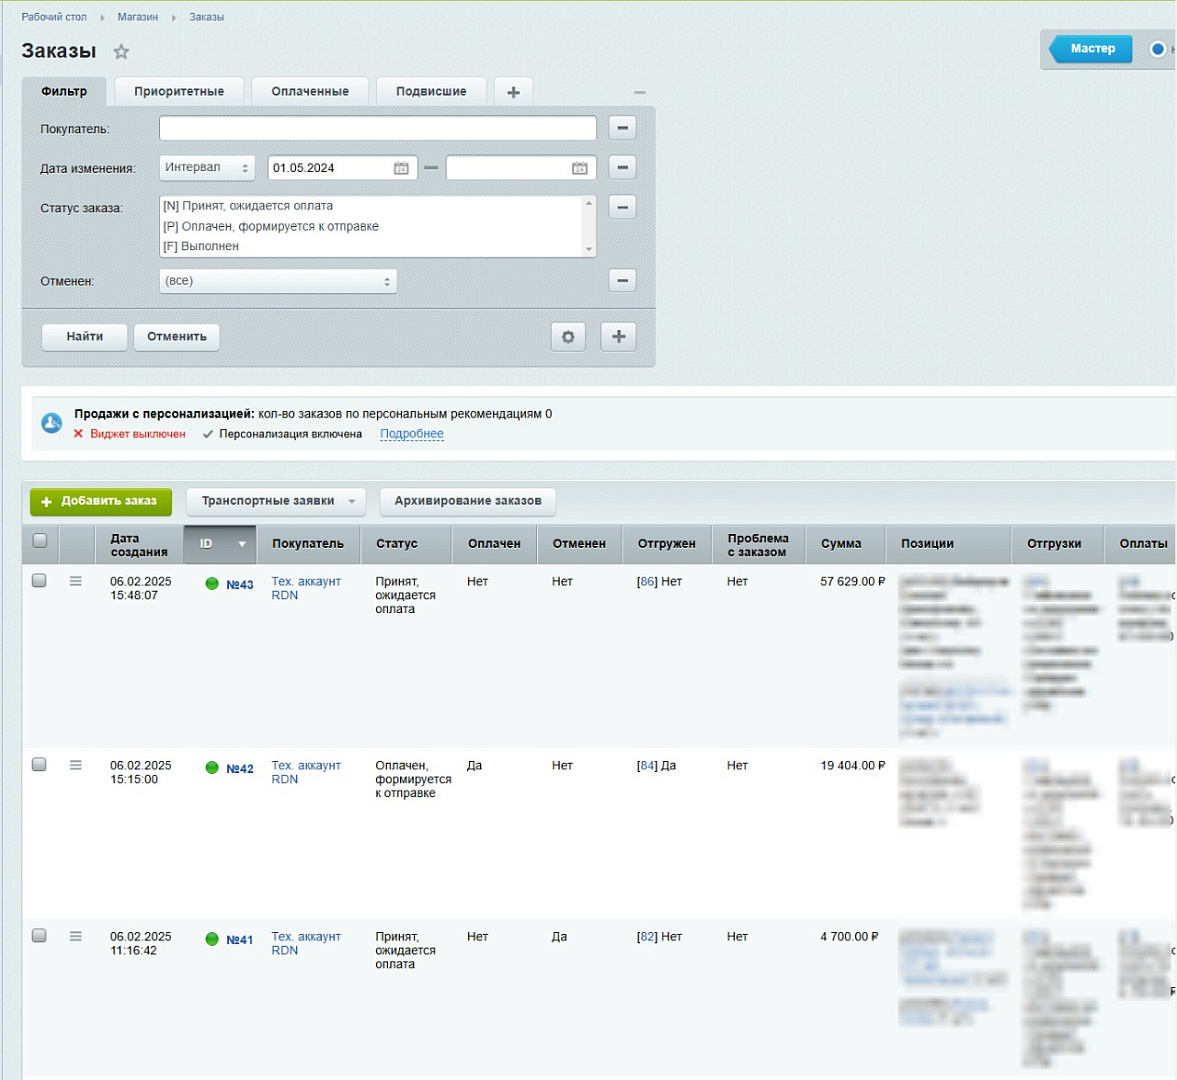Remove the Покупатель filter field
This screenshot has width=1177, height=1080.
coord(622,128)
